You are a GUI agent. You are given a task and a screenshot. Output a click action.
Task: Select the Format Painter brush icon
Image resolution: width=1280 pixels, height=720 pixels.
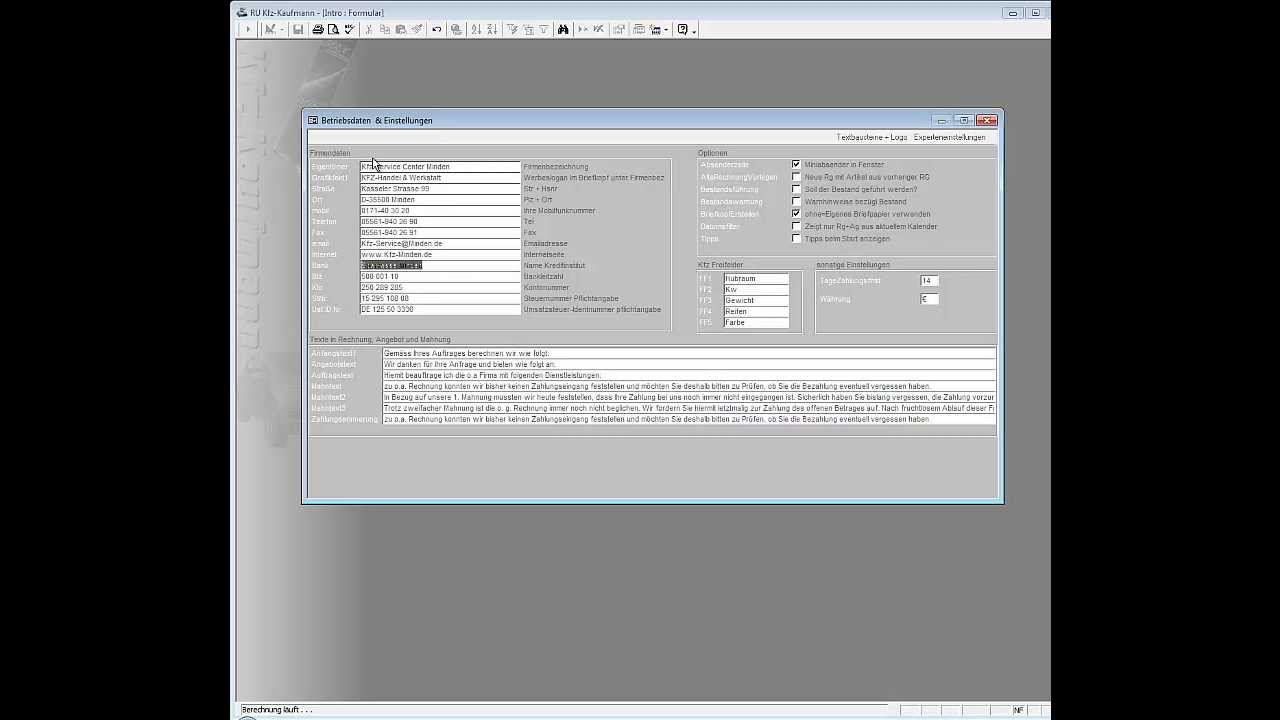(x=416, y=30)
